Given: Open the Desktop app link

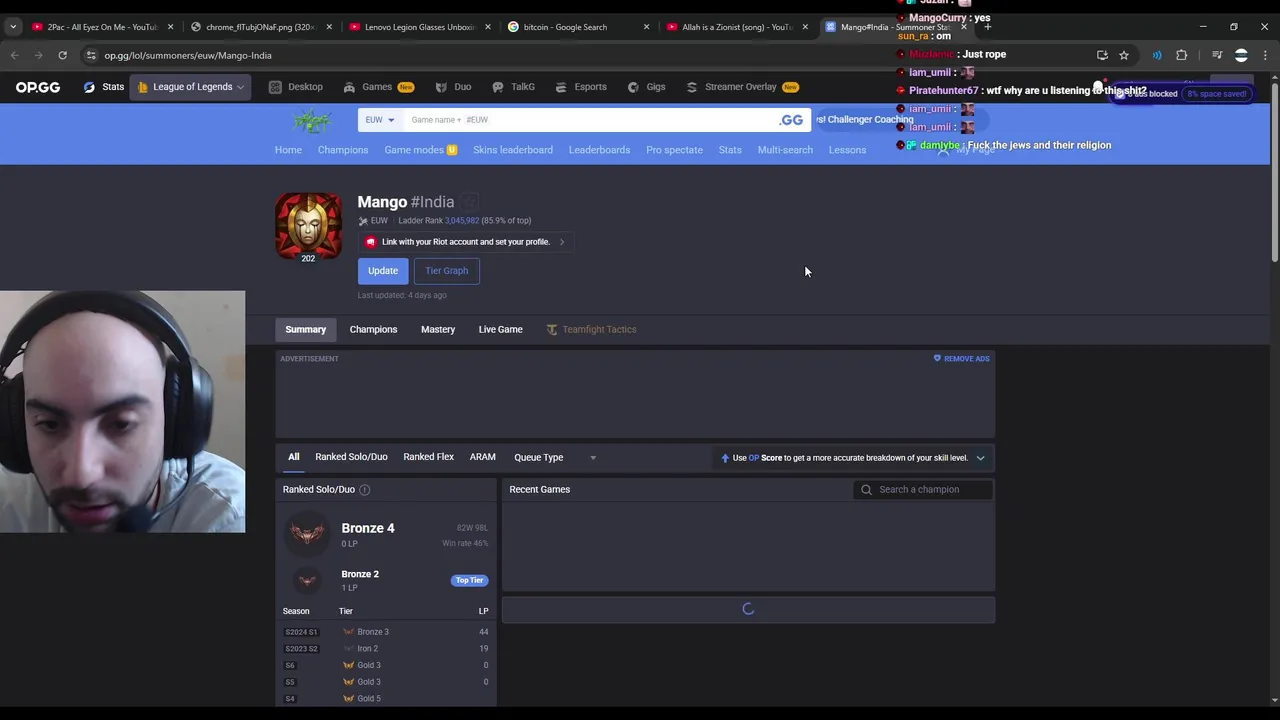Looking at the screenshot, I should coord(296,87).
